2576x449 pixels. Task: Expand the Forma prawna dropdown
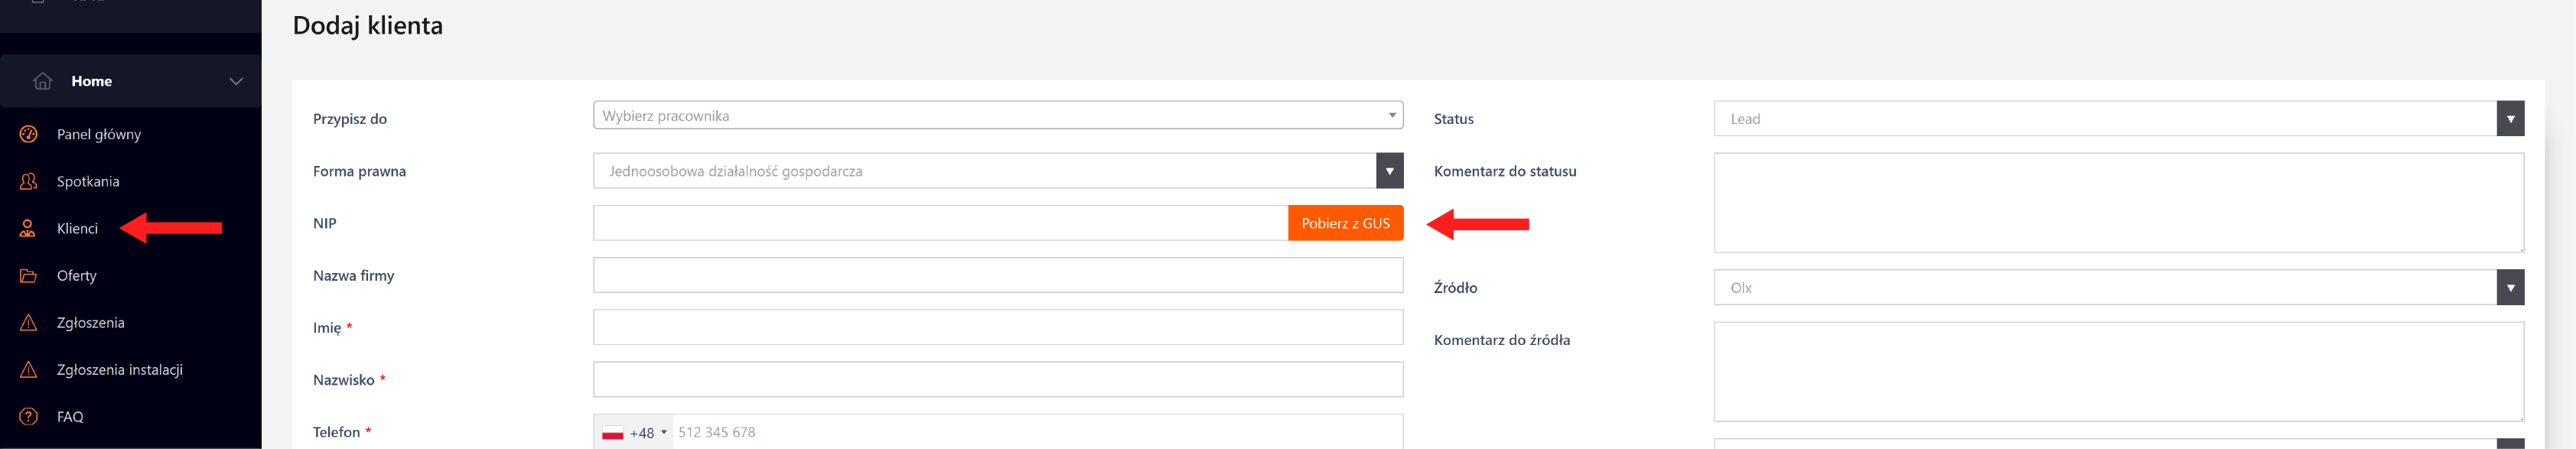(1389, 171)
